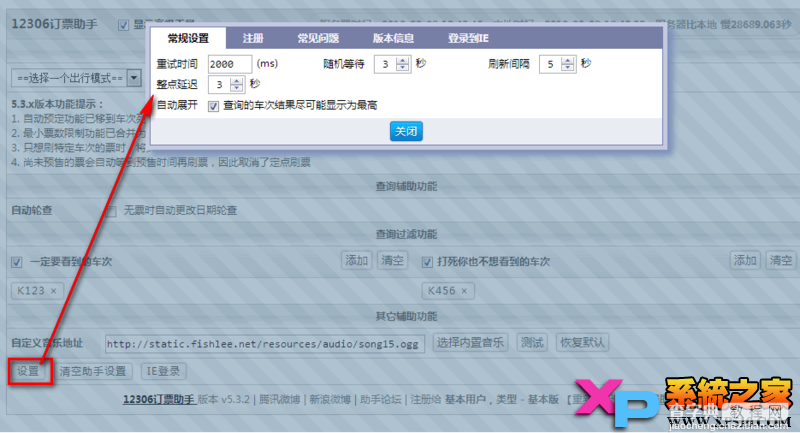Open the 常见问题 tab
Image resolution: width=800 pixels, height=433 pixels.
(x=318, y=38)
